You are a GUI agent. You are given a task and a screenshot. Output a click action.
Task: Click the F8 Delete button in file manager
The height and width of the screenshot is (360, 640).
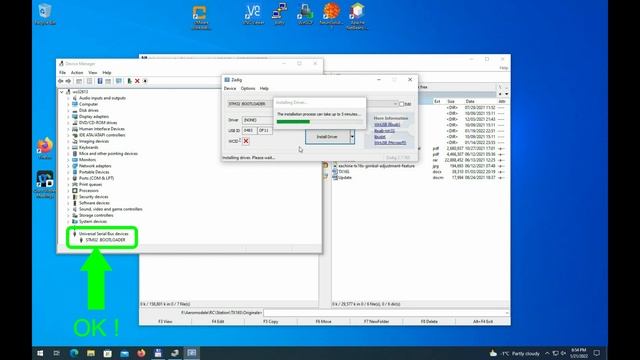click(x=429, y=322)
